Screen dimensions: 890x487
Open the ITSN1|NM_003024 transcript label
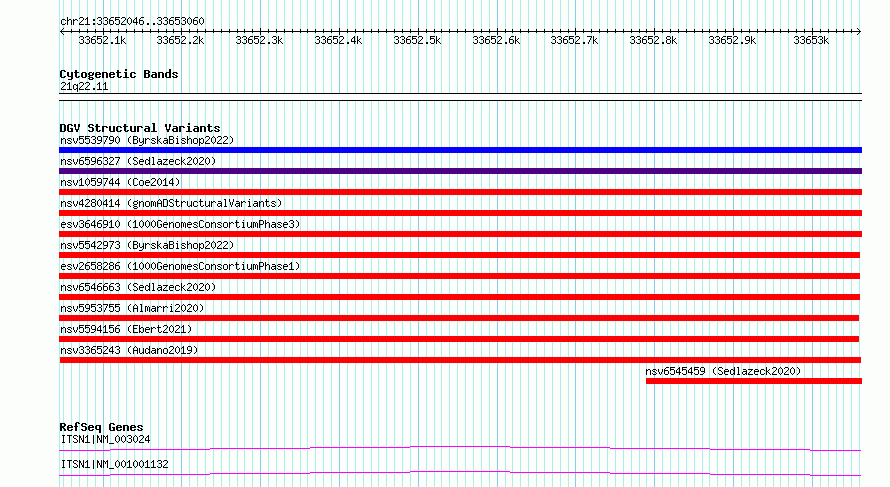105,439
